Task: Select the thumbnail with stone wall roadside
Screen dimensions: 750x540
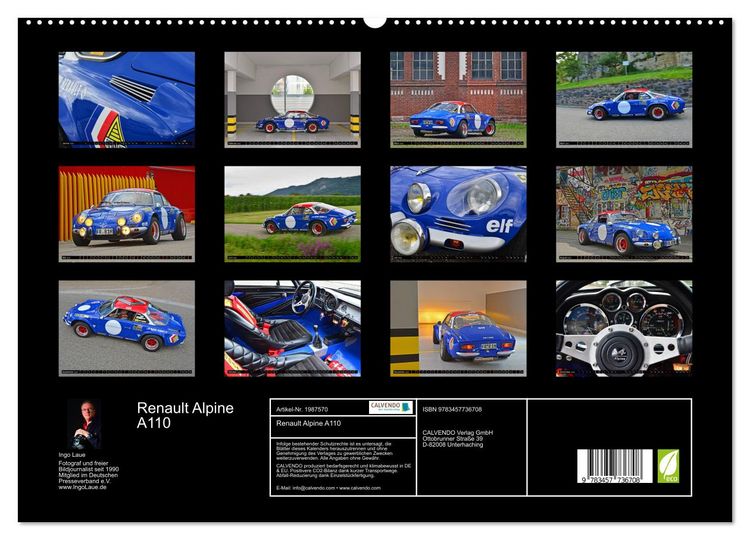Action: [x=624, y=99]
